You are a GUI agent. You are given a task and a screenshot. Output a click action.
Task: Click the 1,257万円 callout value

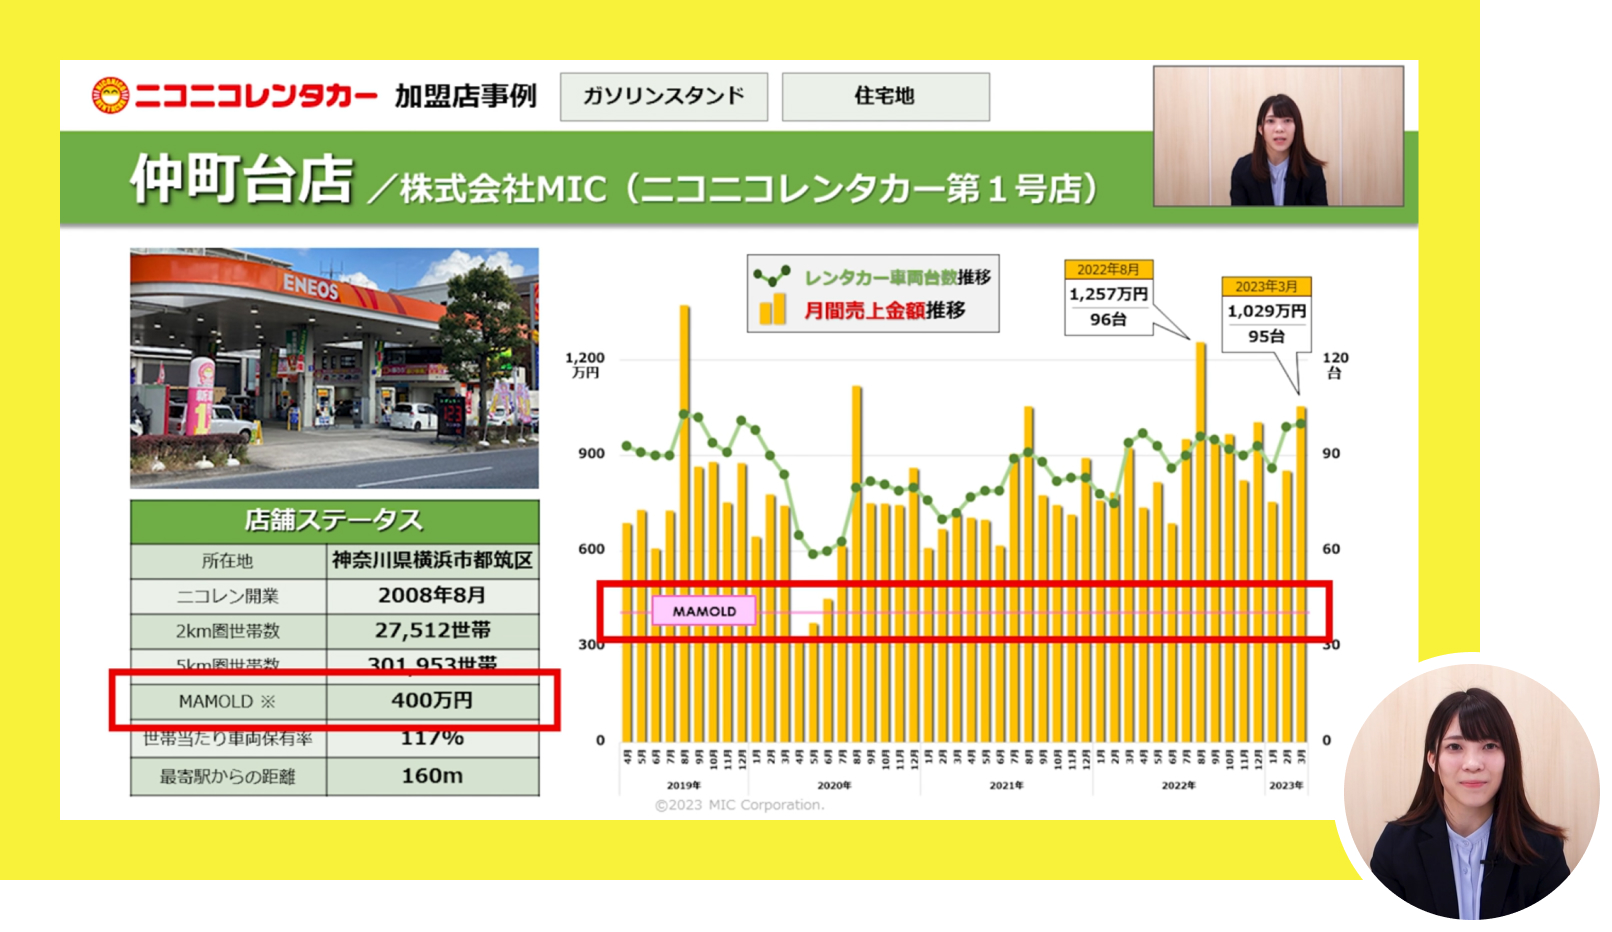tap(1108, 294)
